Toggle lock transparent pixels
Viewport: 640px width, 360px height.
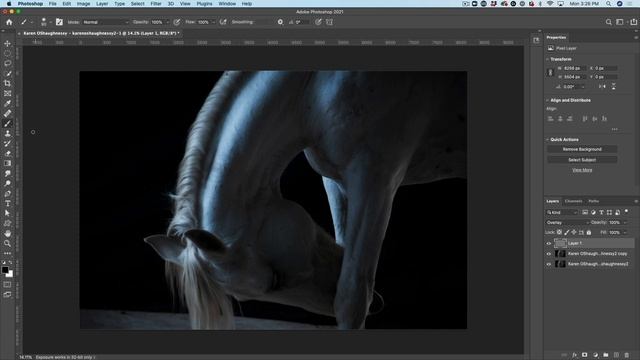tap(559, 232)
